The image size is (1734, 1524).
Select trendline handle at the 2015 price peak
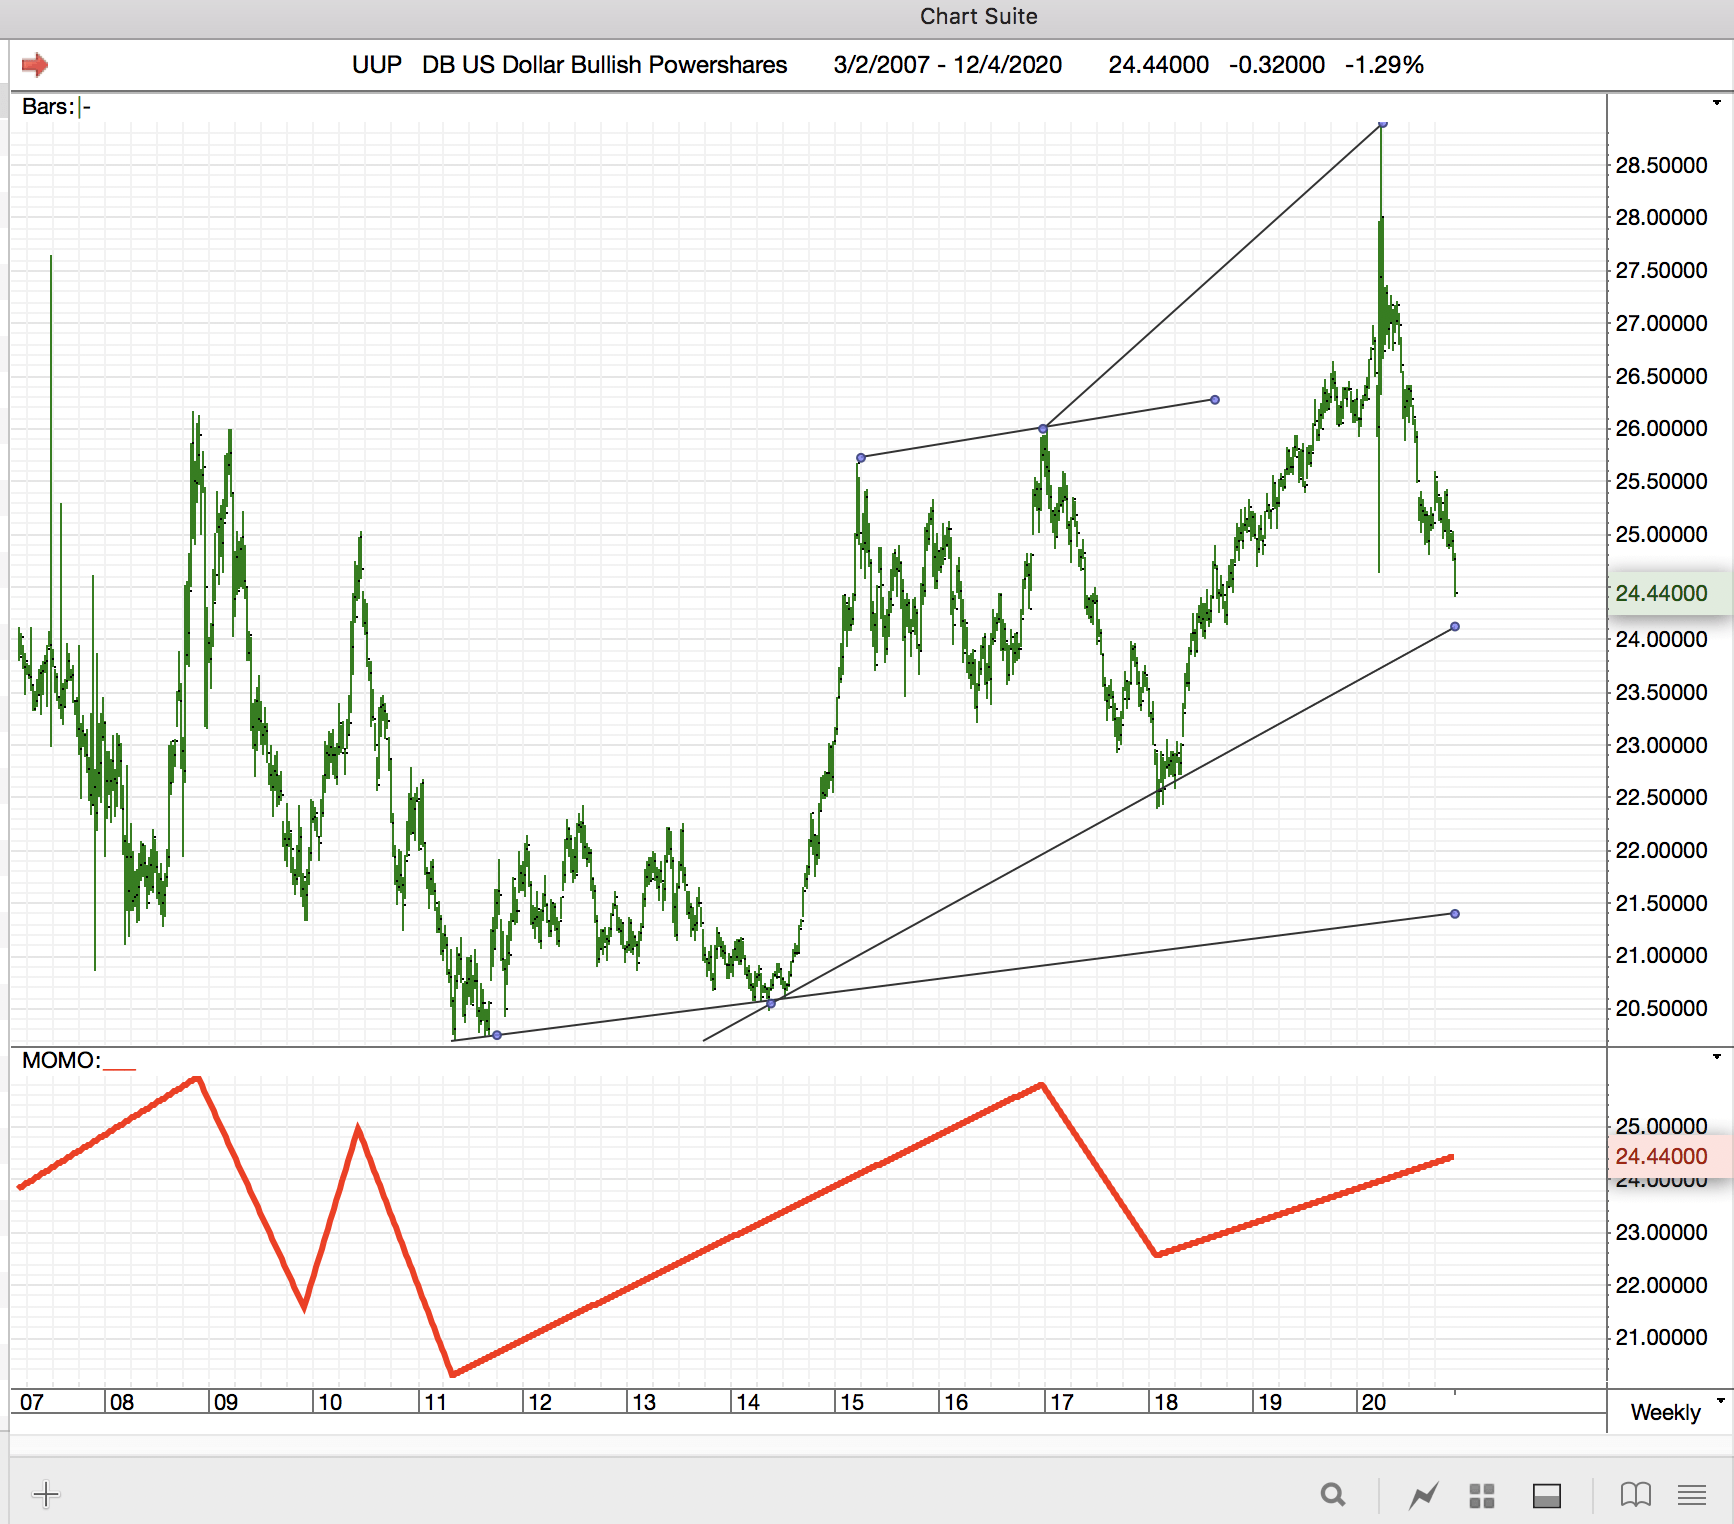(x=861, y=458)
